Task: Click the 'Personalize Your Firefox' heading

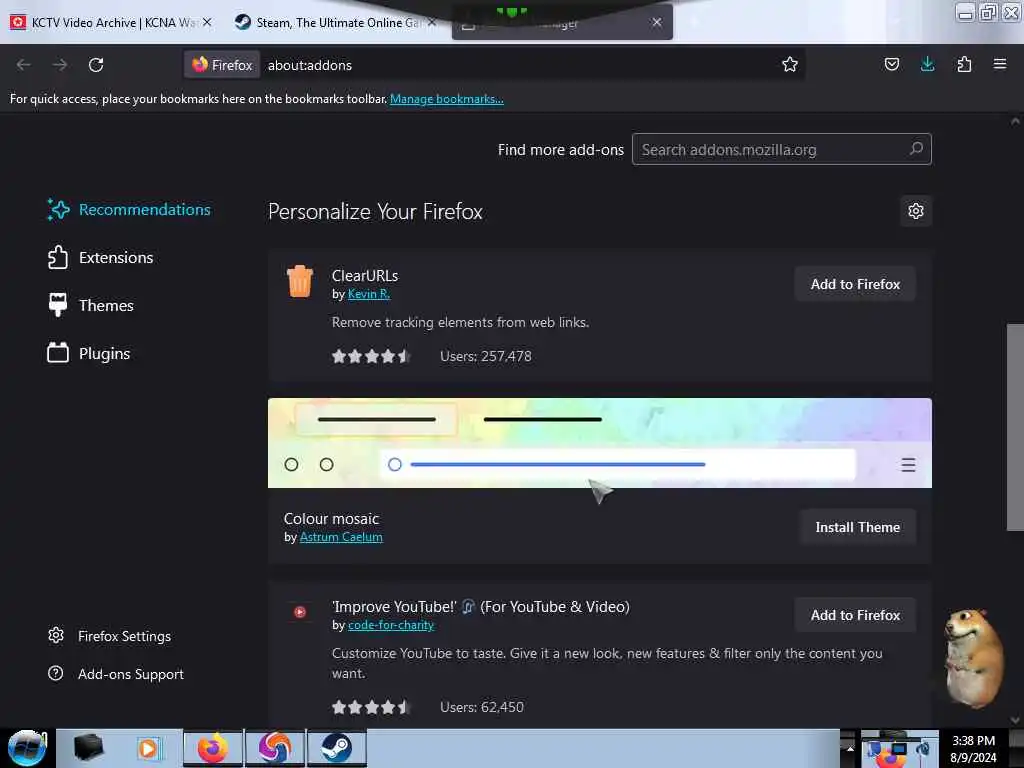Action: pyautogui.click(x=376, y=212)
